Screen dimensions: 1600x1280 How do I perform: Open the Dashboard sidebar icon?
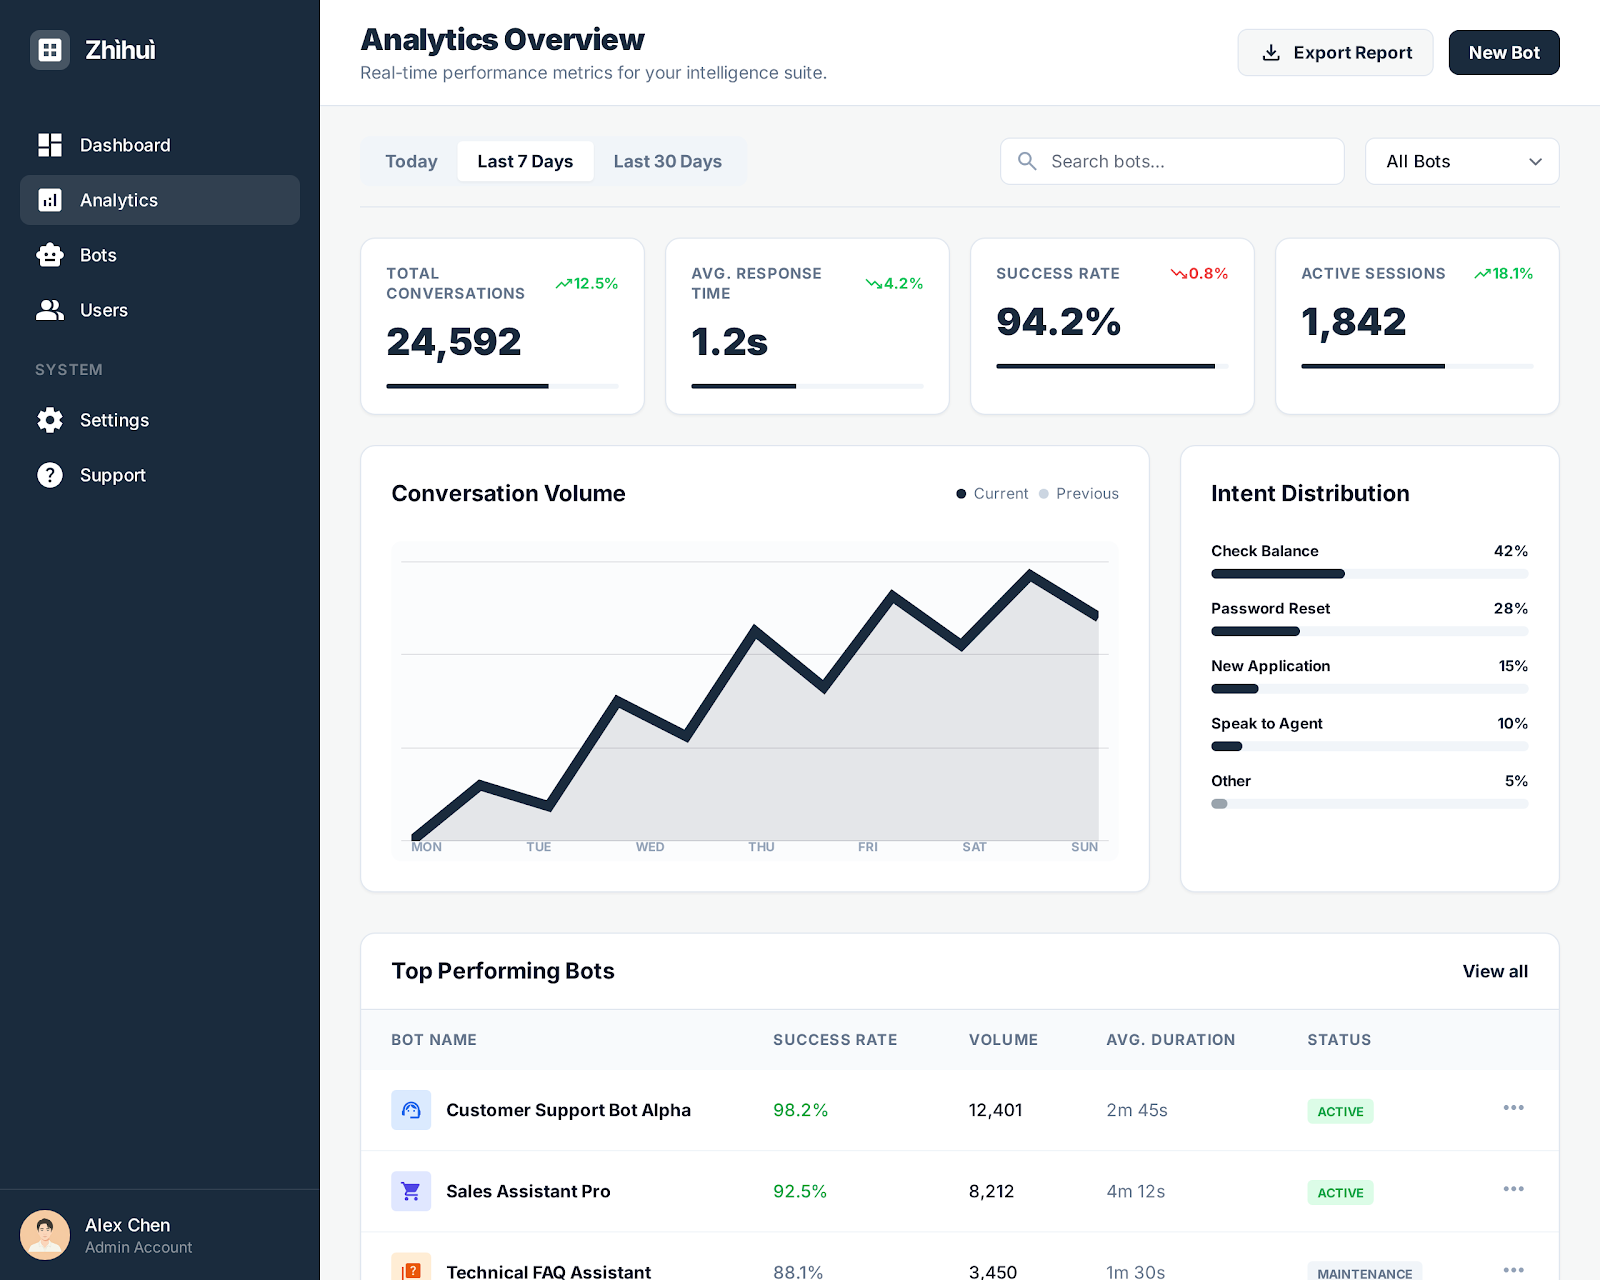pyautogui.click(x=50, y=145)
